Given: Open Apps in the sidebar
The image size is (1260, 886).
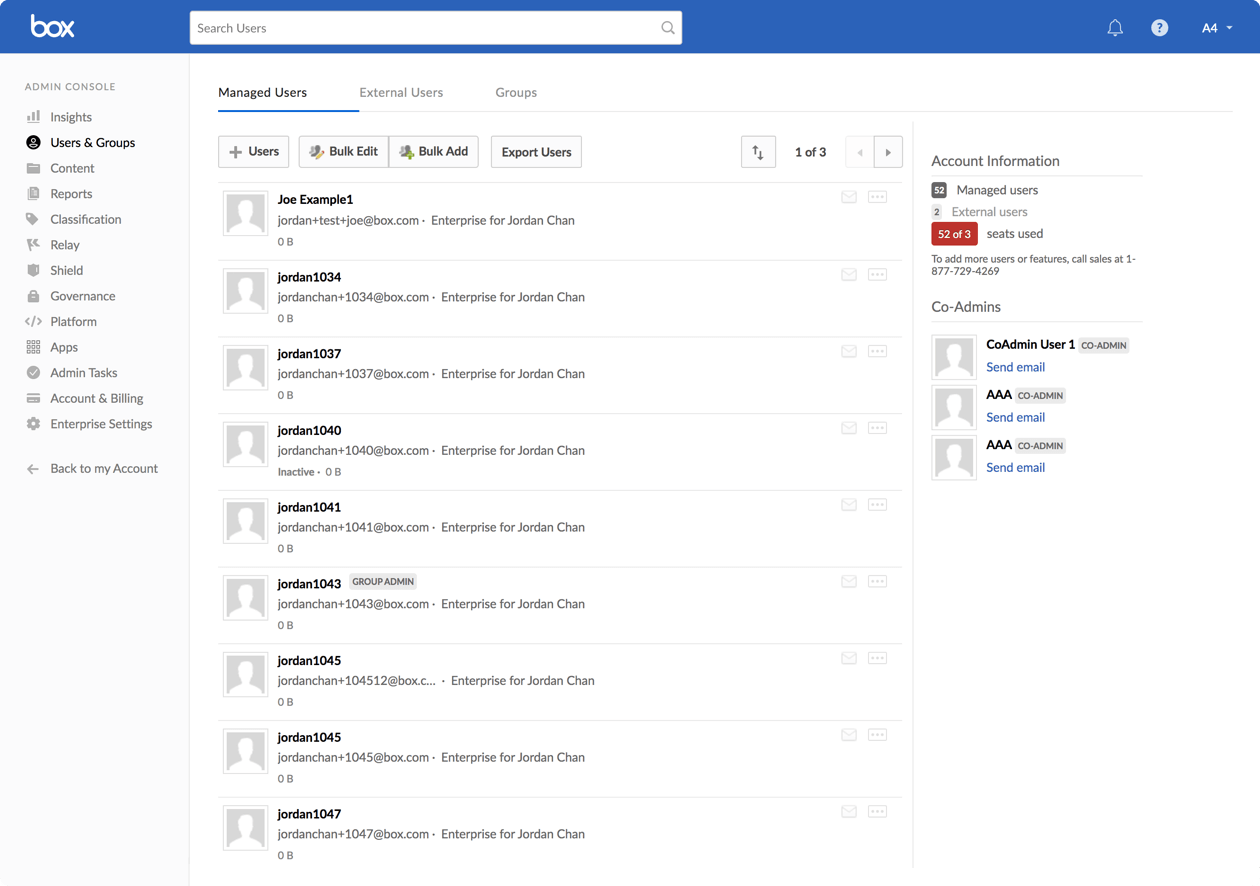Looking at the screenshot, I should coord(64,347).
